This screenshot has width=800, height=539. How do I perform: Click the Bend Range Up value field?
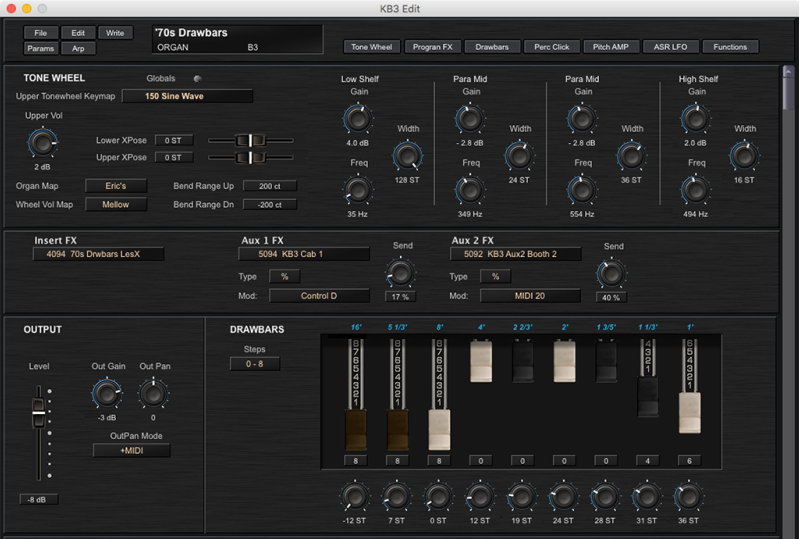(269, 186)
